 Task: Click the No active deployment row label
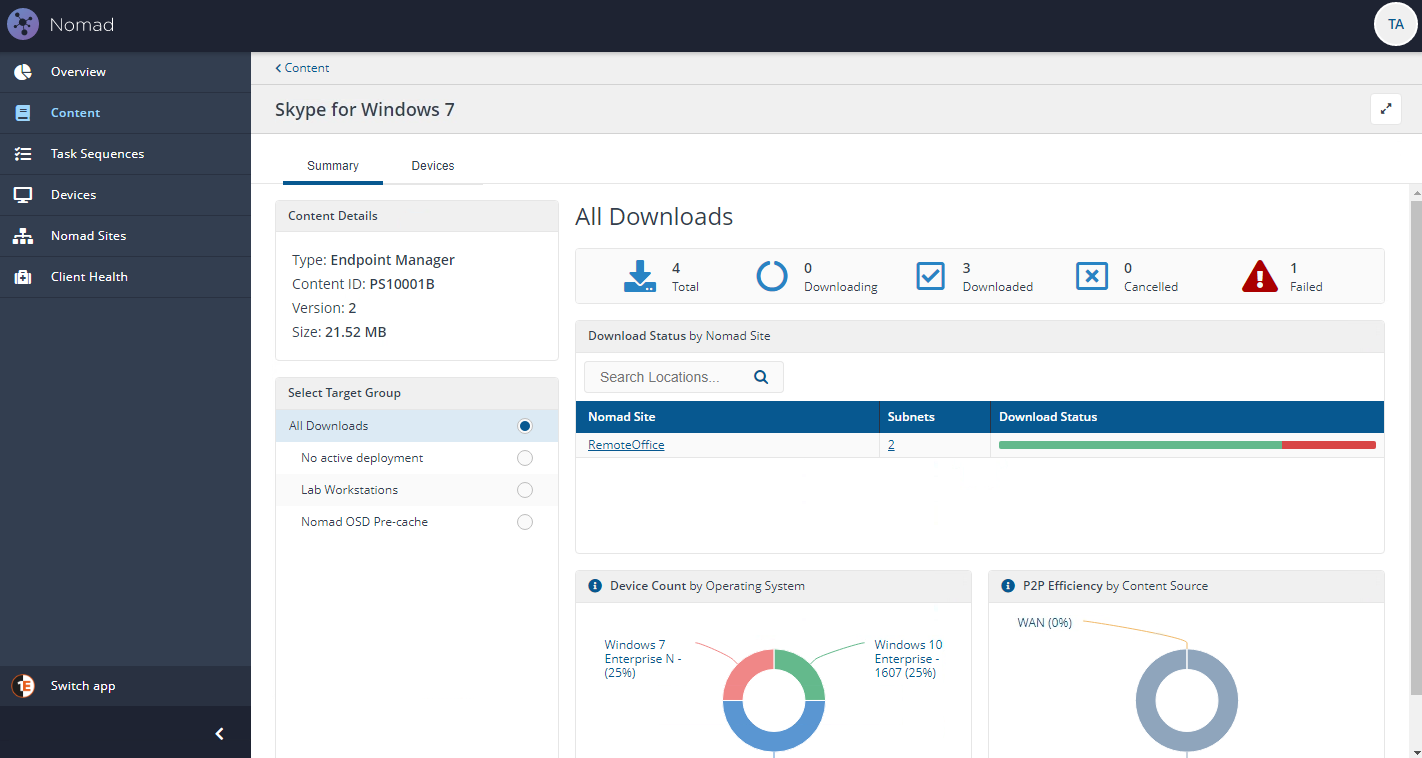pyautogui.click(x=362, y=458)
